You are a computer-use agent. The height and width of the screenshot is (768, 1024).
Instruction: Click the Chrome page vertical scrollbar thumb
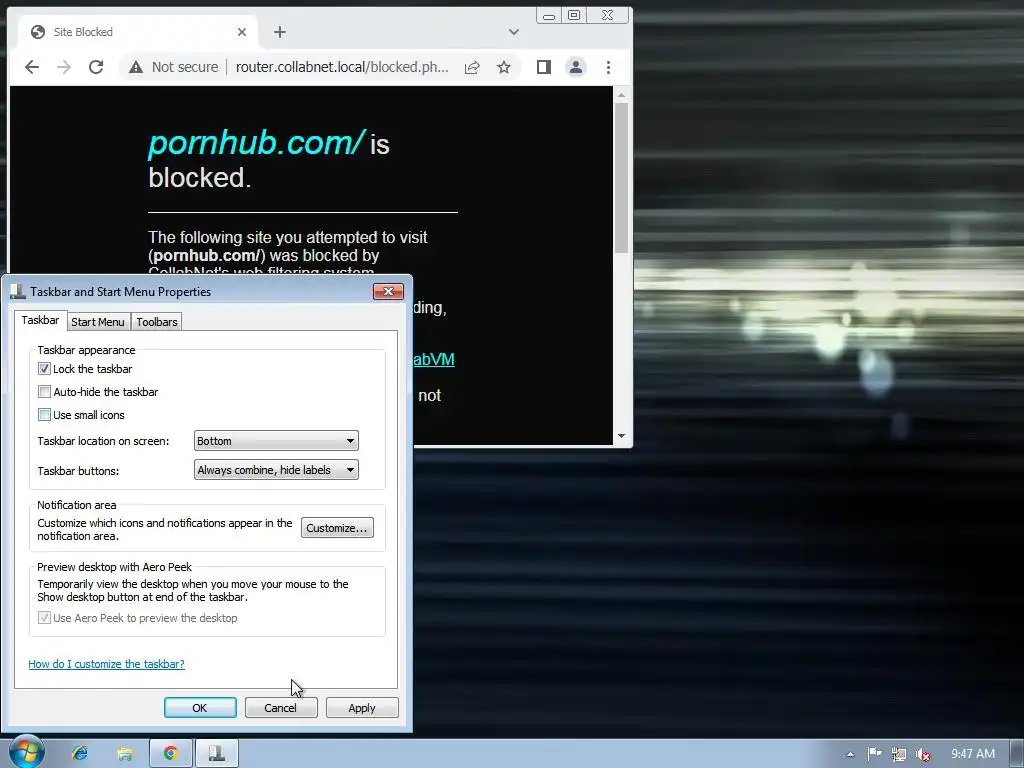tap(621, 178)
